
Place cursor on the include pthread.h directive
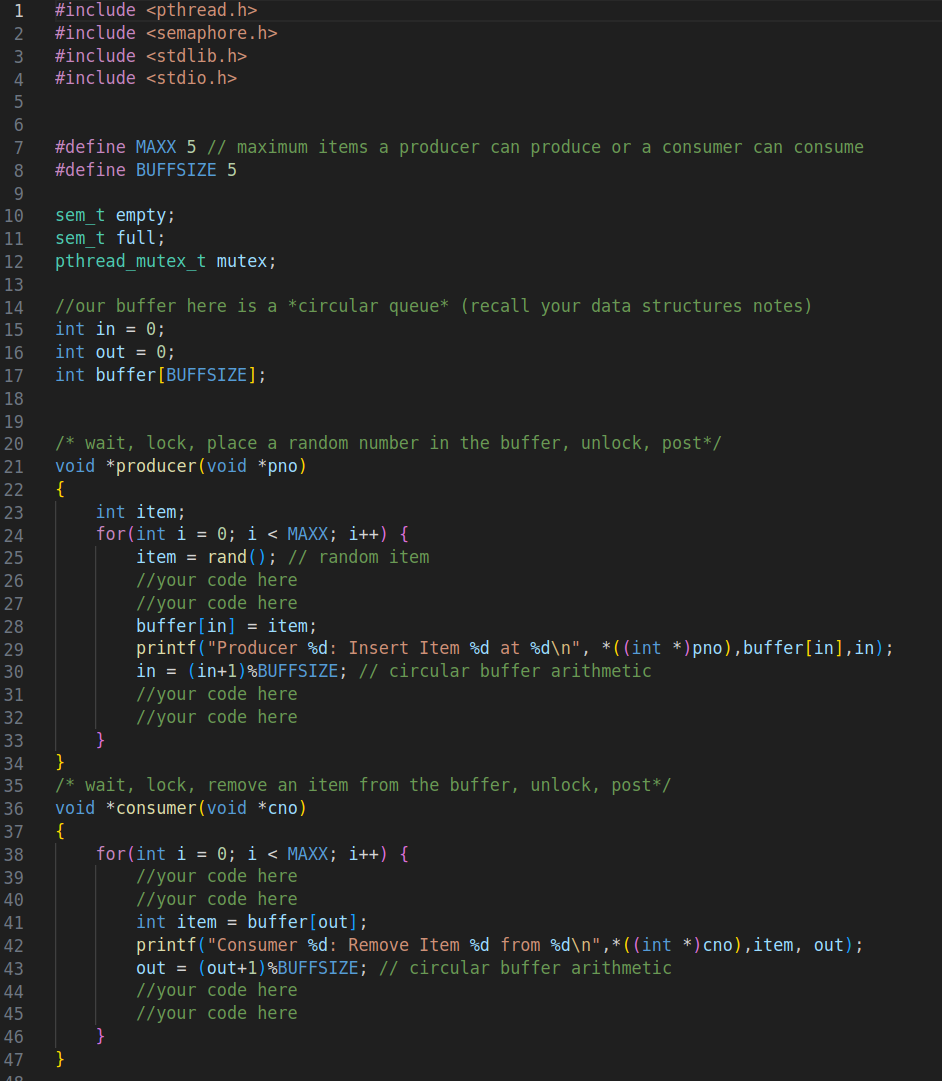[155, 10]
